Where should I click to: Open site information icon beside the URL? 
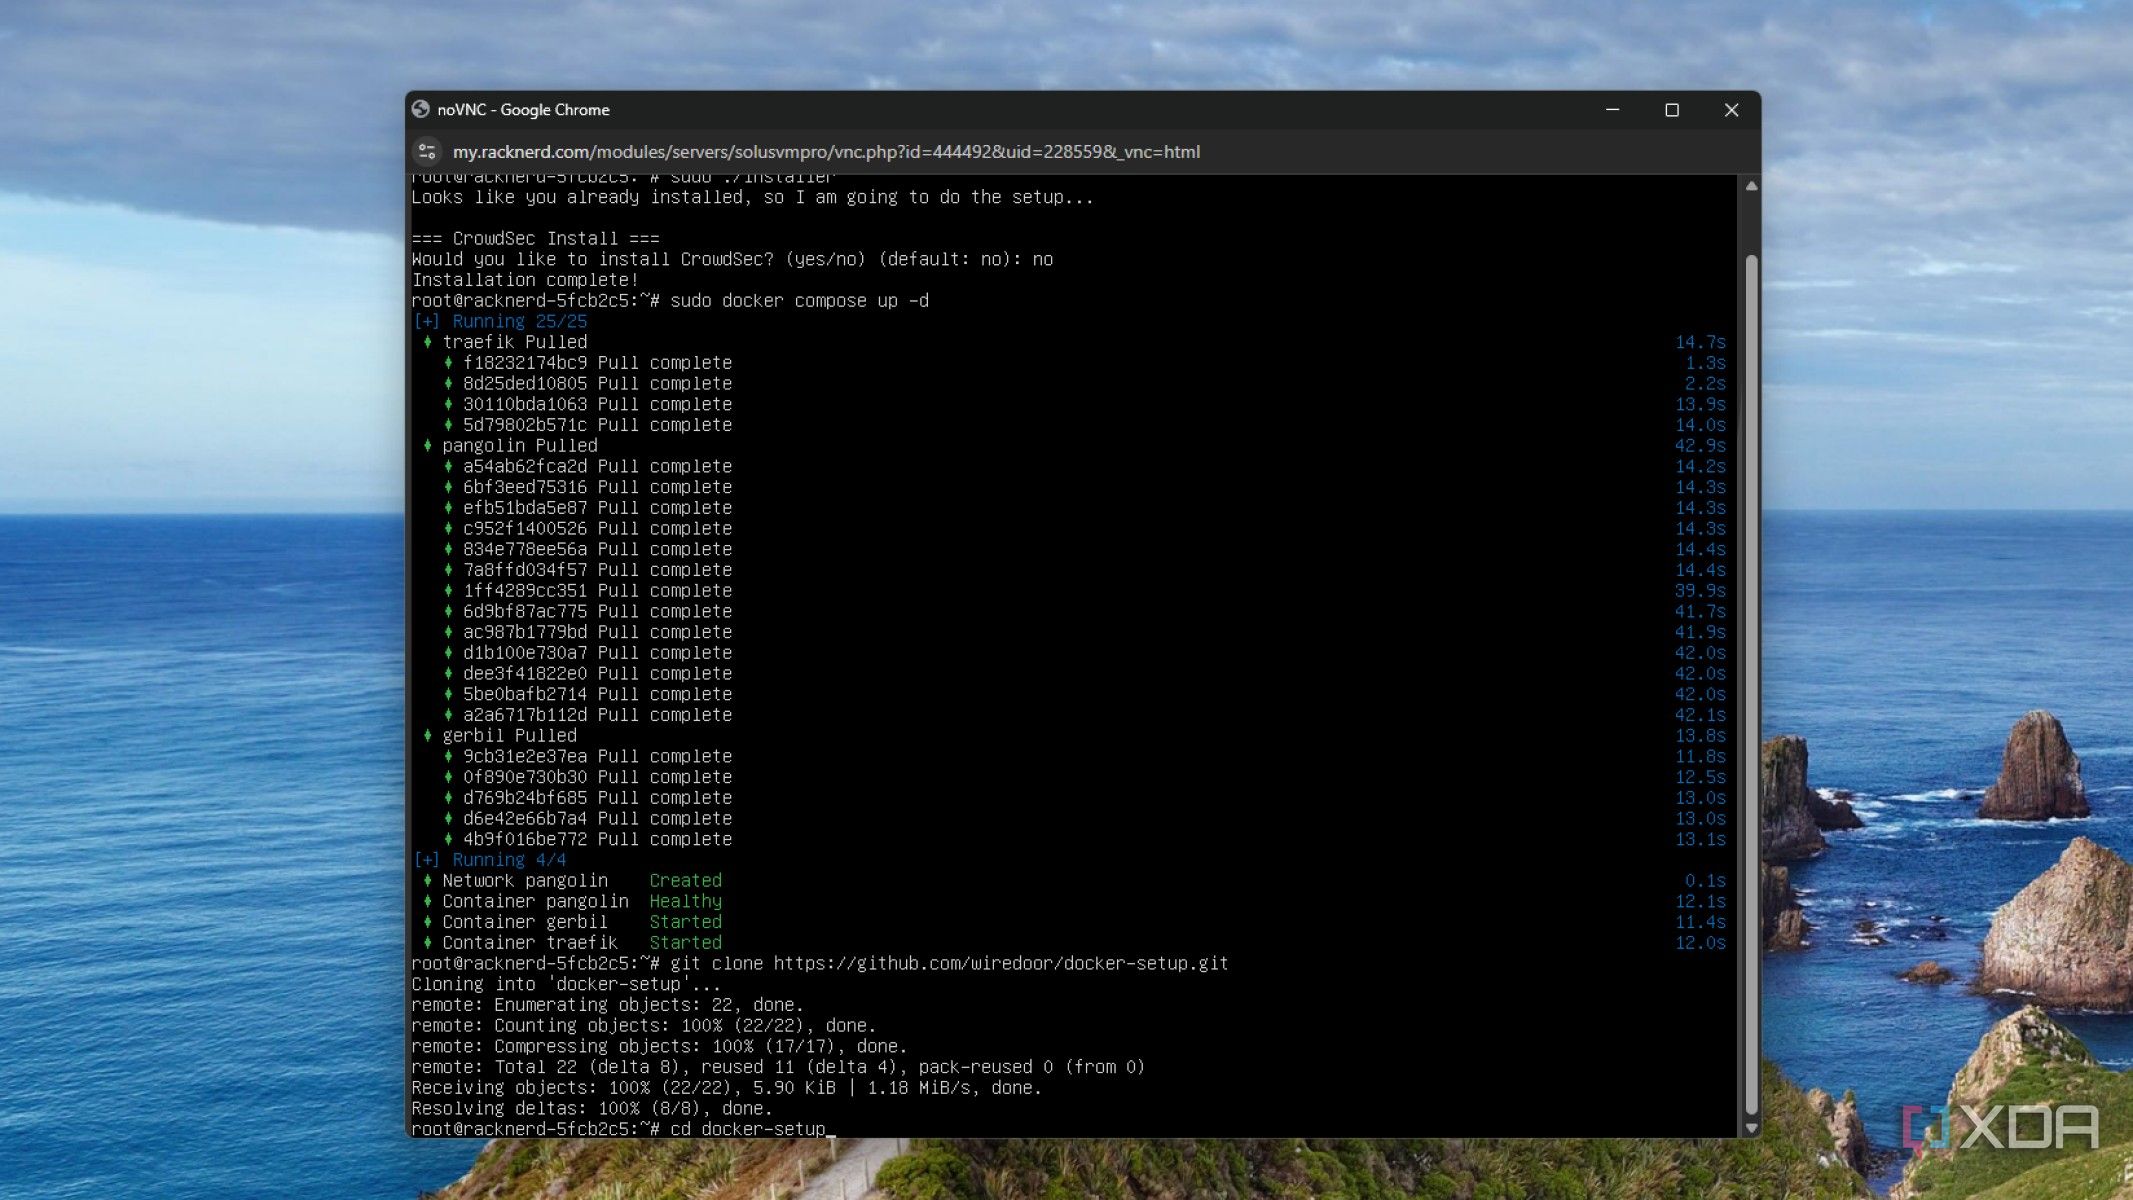(x=427, y=152)
